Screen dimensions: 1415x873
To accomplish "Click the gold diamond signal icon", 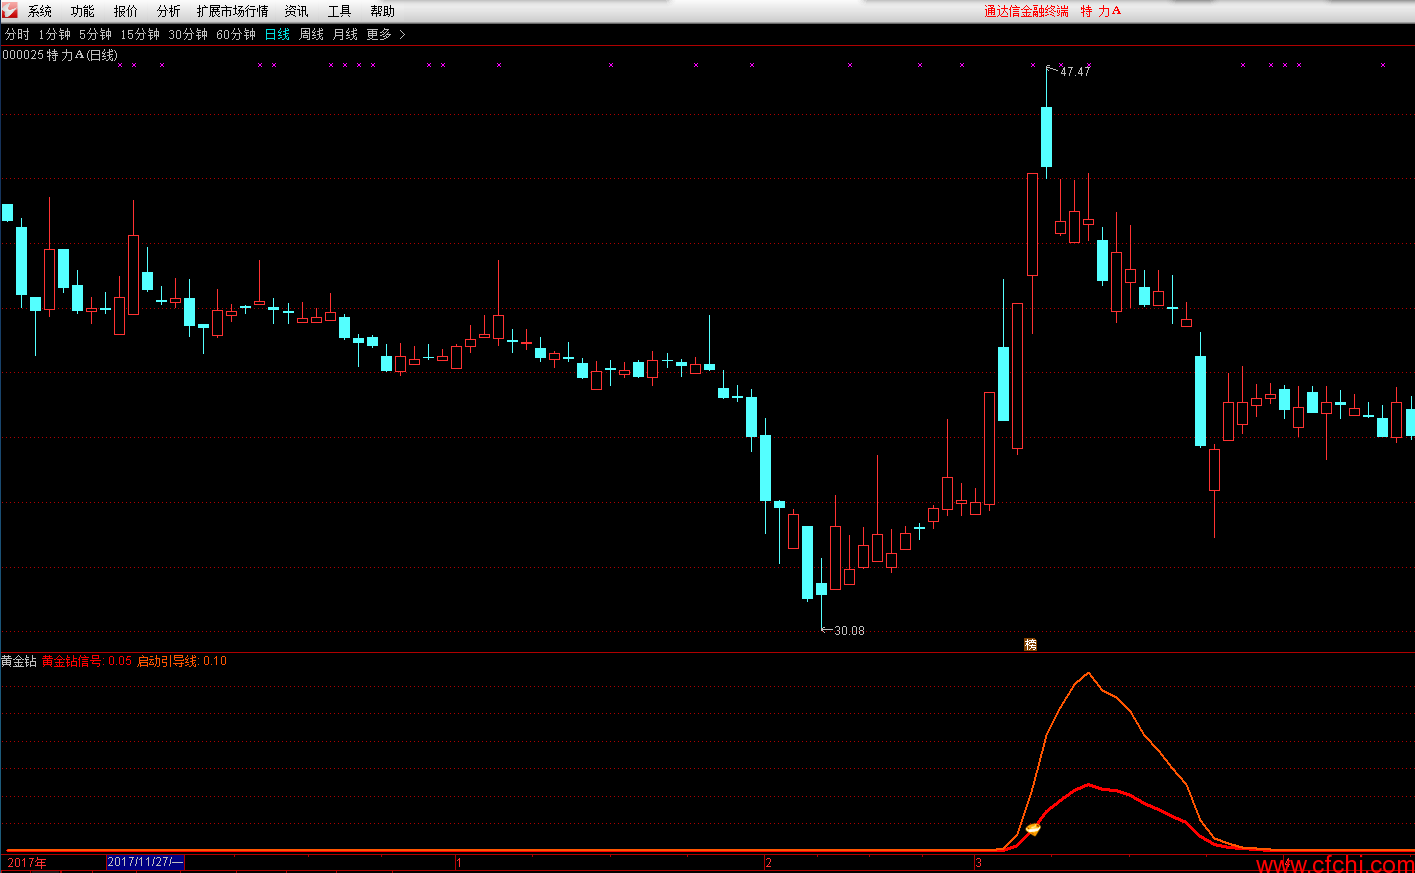I will tap(1034, 828).
